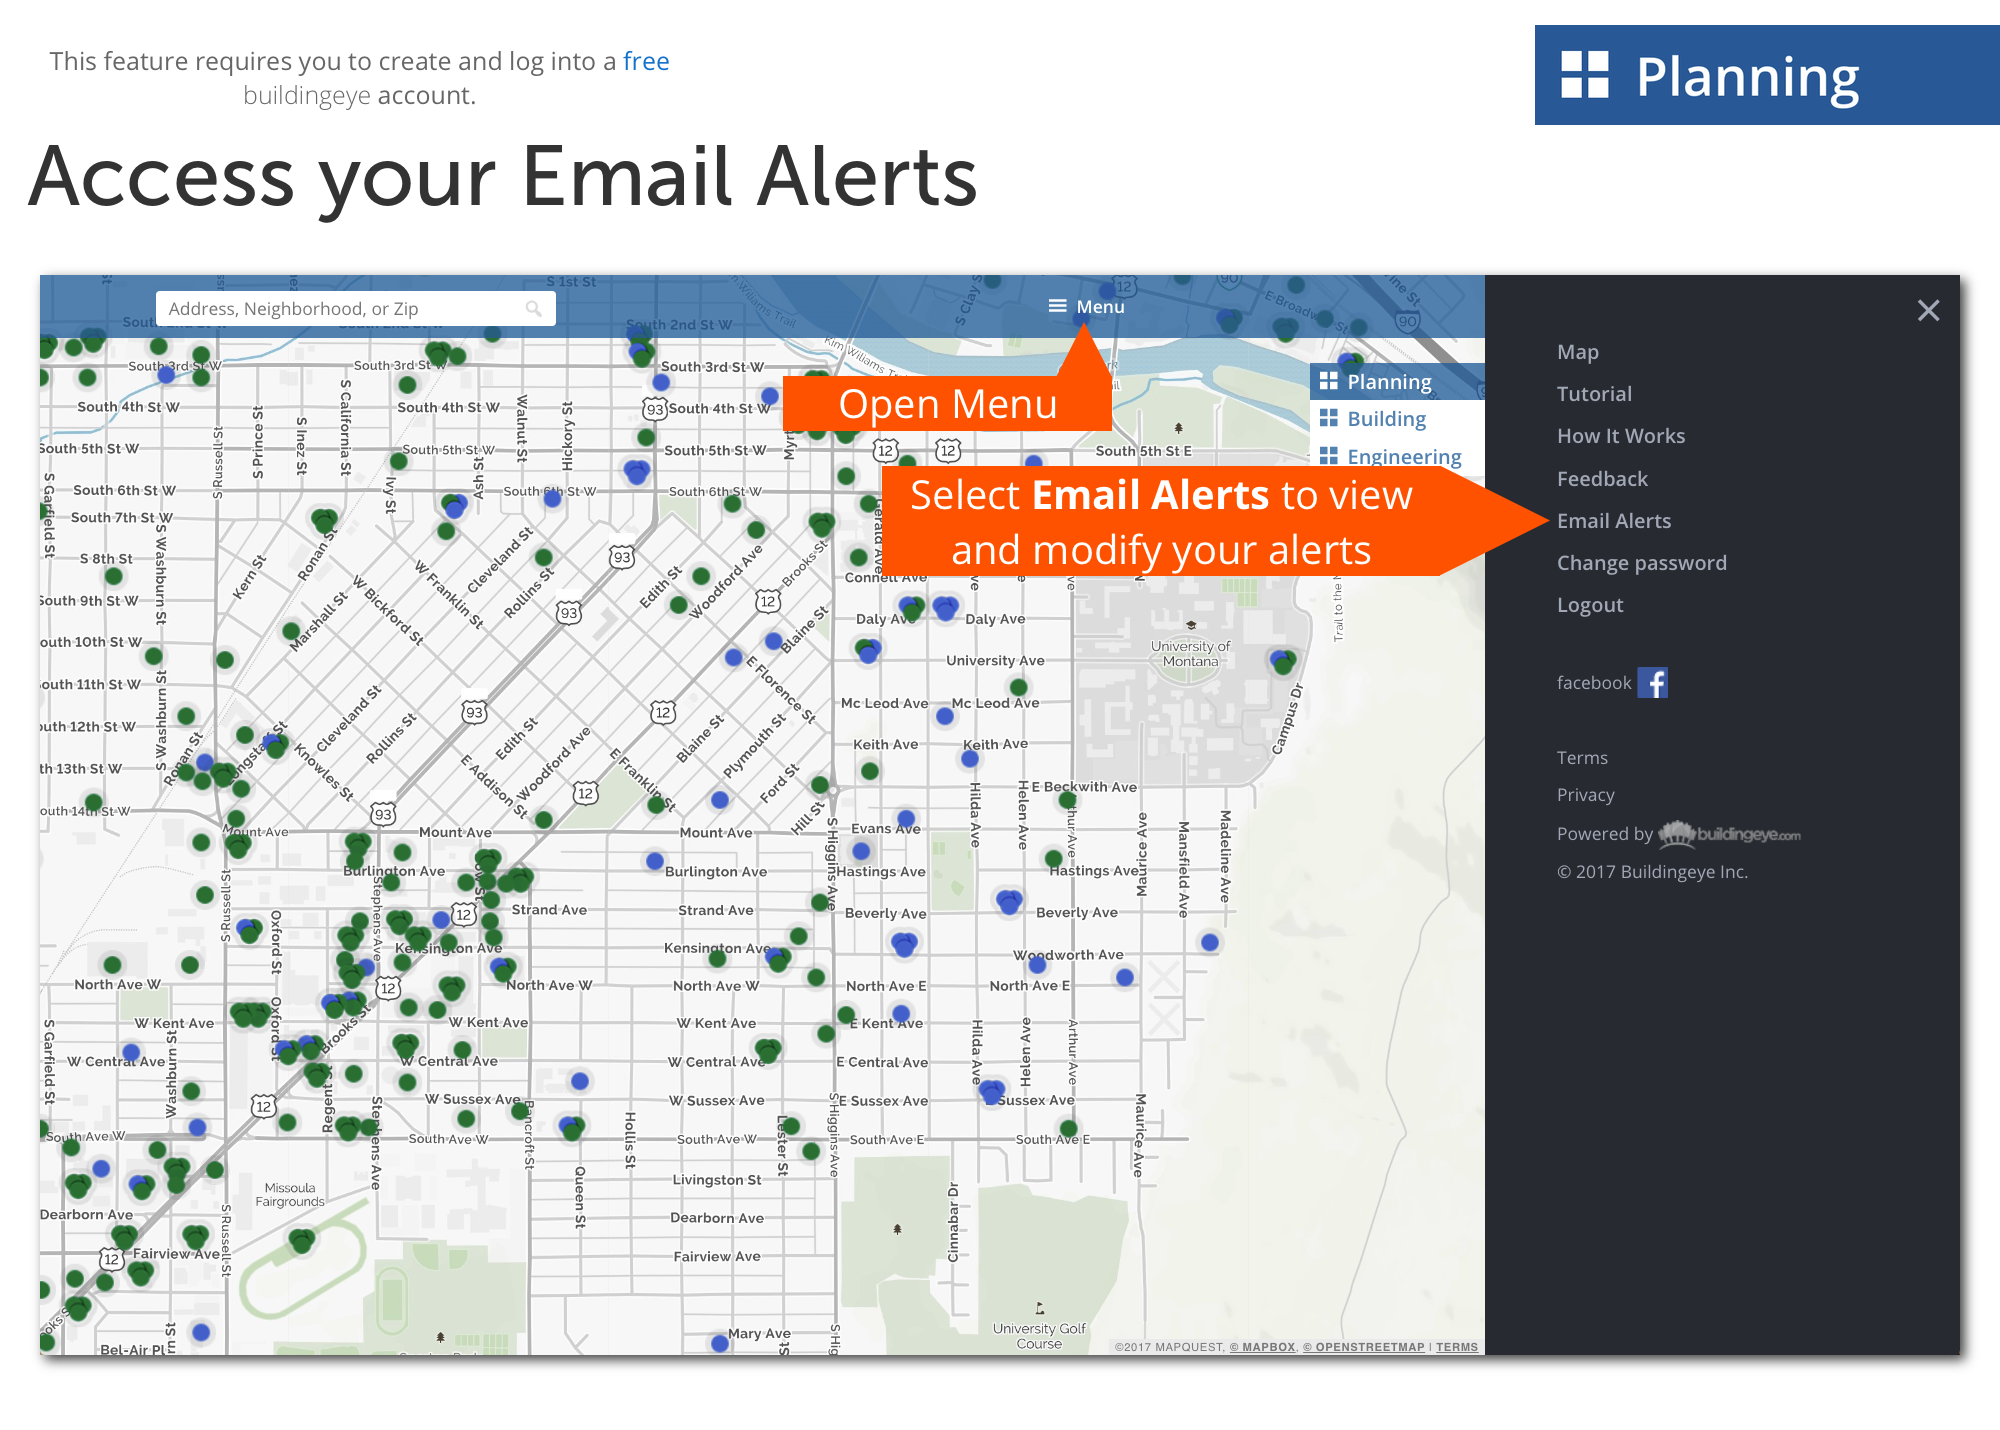Click the University Golf Course icon
The width and height of the screenshot is (2000, 1430).
1040,1308
